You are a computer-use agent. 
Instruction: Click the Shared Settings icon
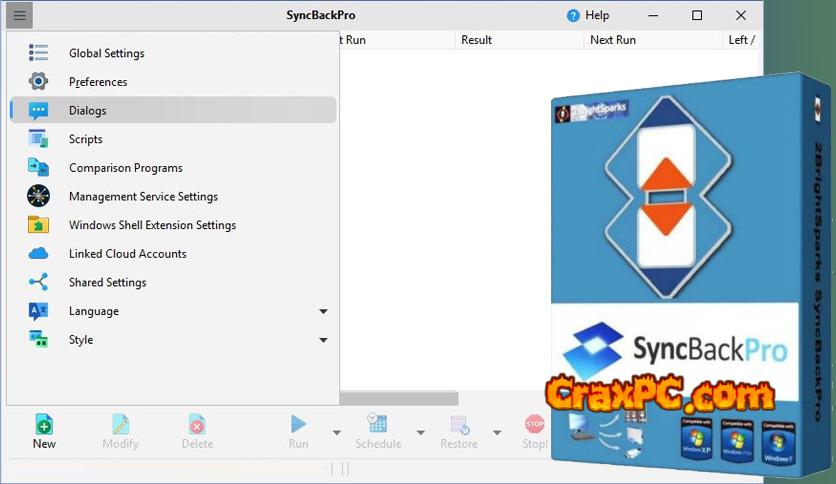38,282
